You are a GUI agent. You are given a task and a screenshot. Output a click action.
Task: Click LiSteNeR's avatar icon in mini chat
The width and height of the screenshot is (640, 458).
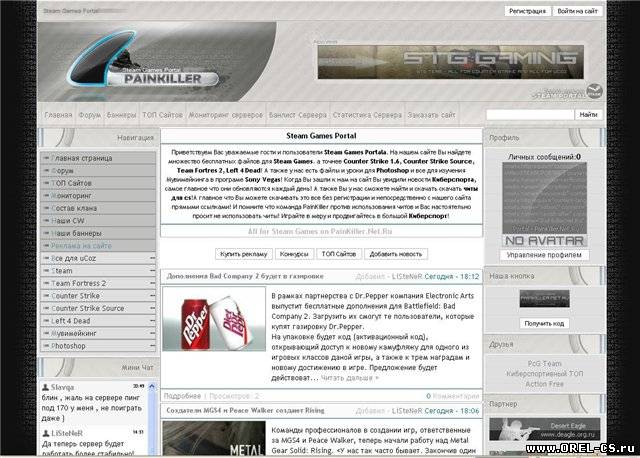(x=47, y=432)
